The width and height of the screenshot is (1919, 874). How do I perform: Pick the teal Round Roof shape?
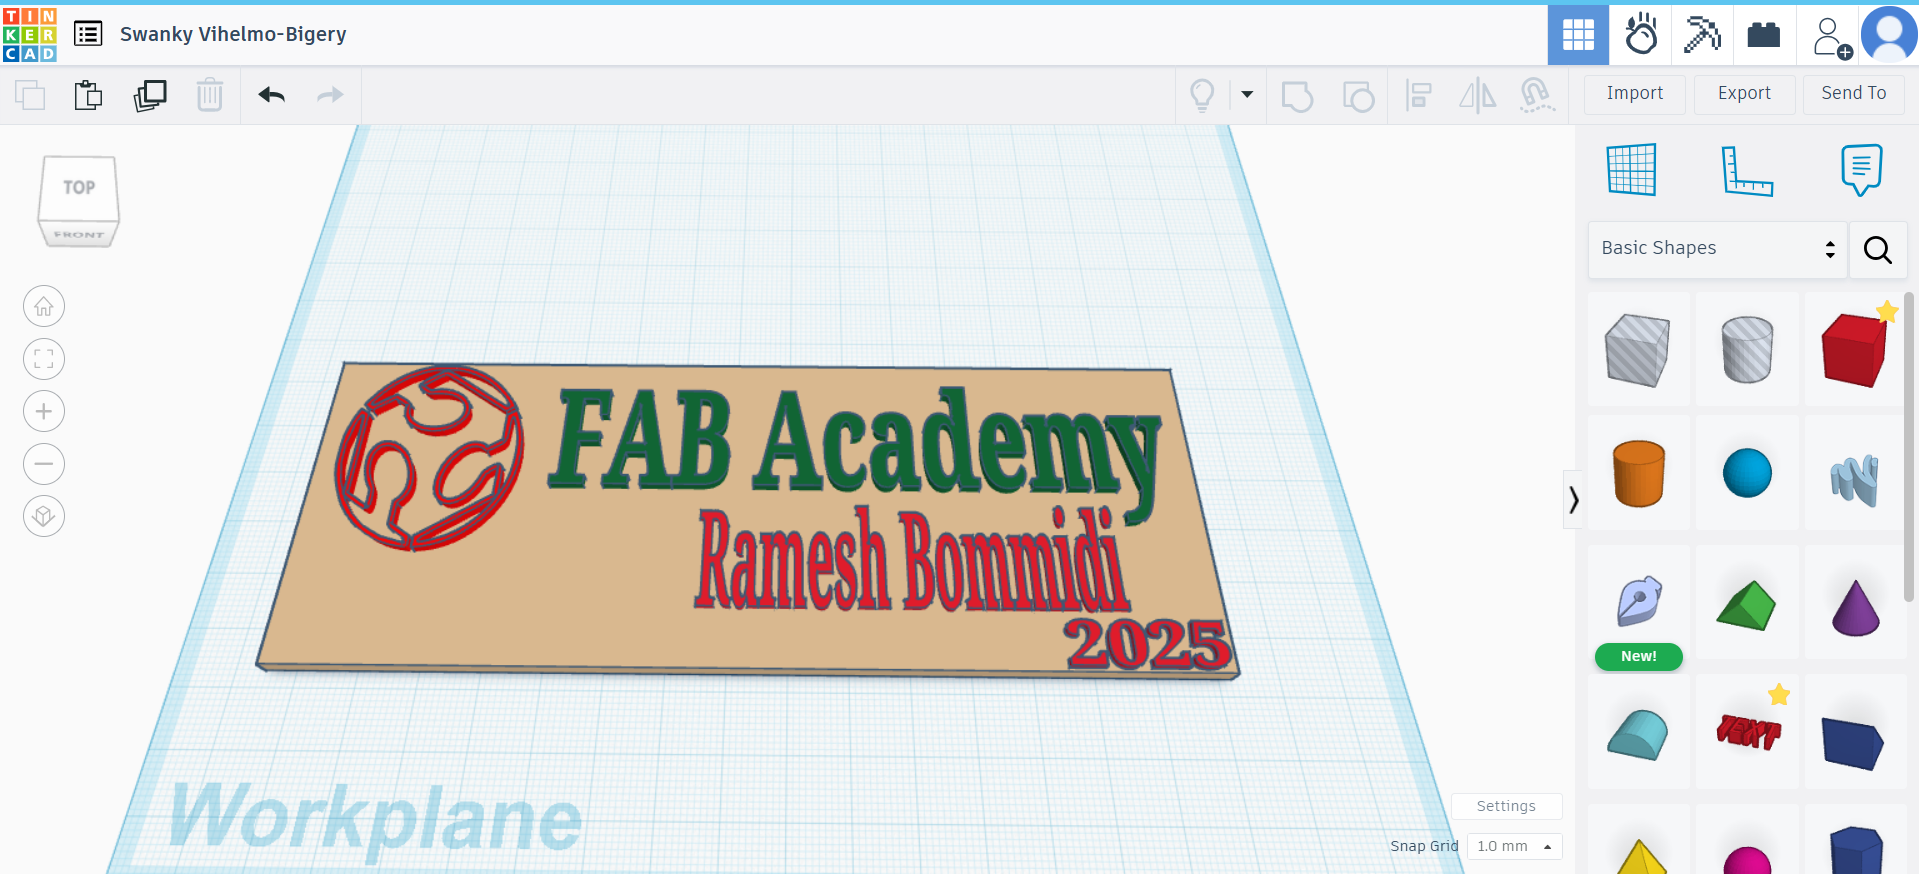pos(1638,732)
